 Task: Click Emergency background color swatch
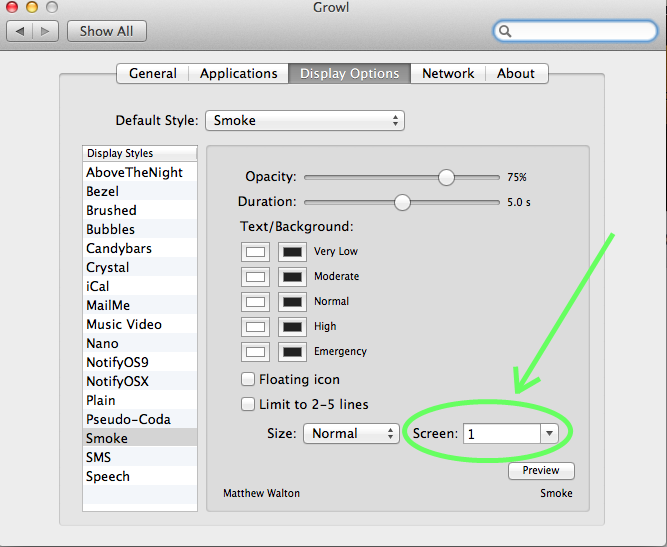click(x=292, y=352)
